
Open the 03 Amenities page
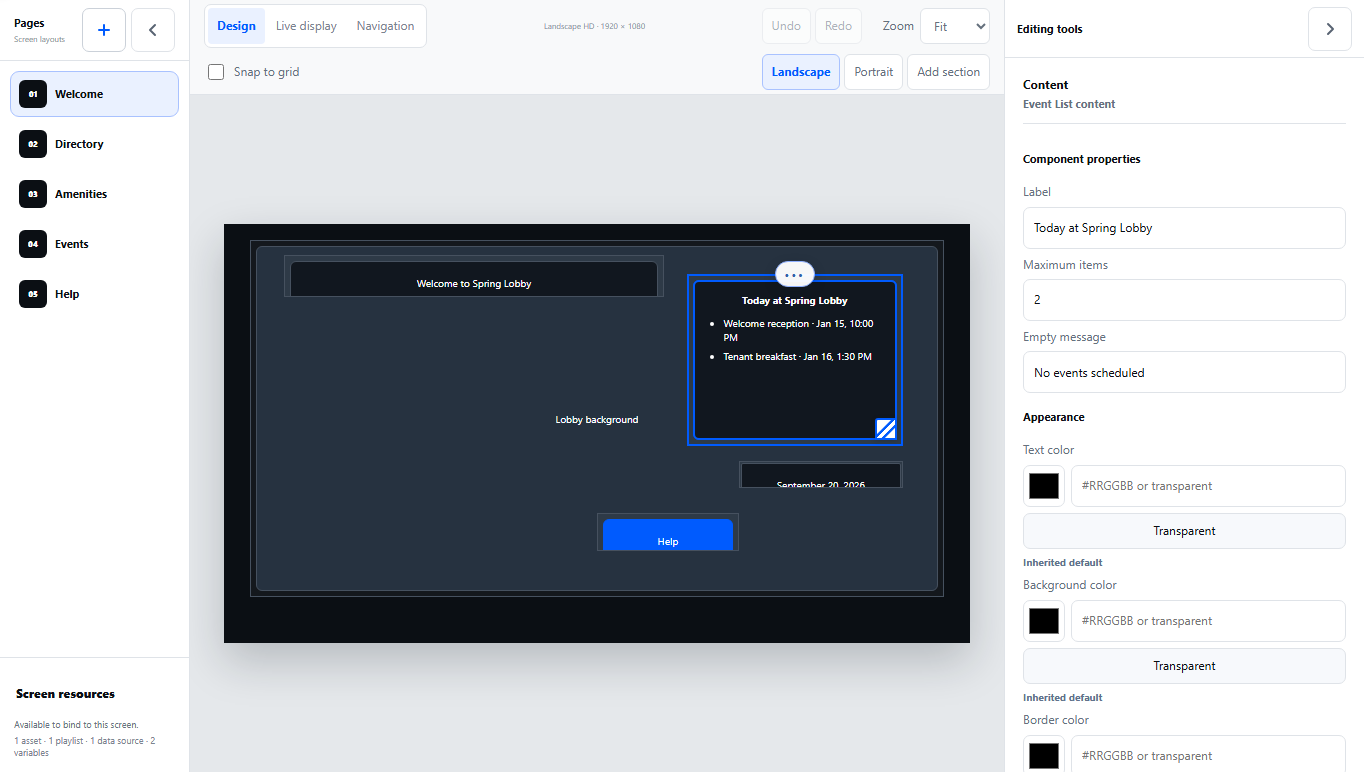(94, 194)
